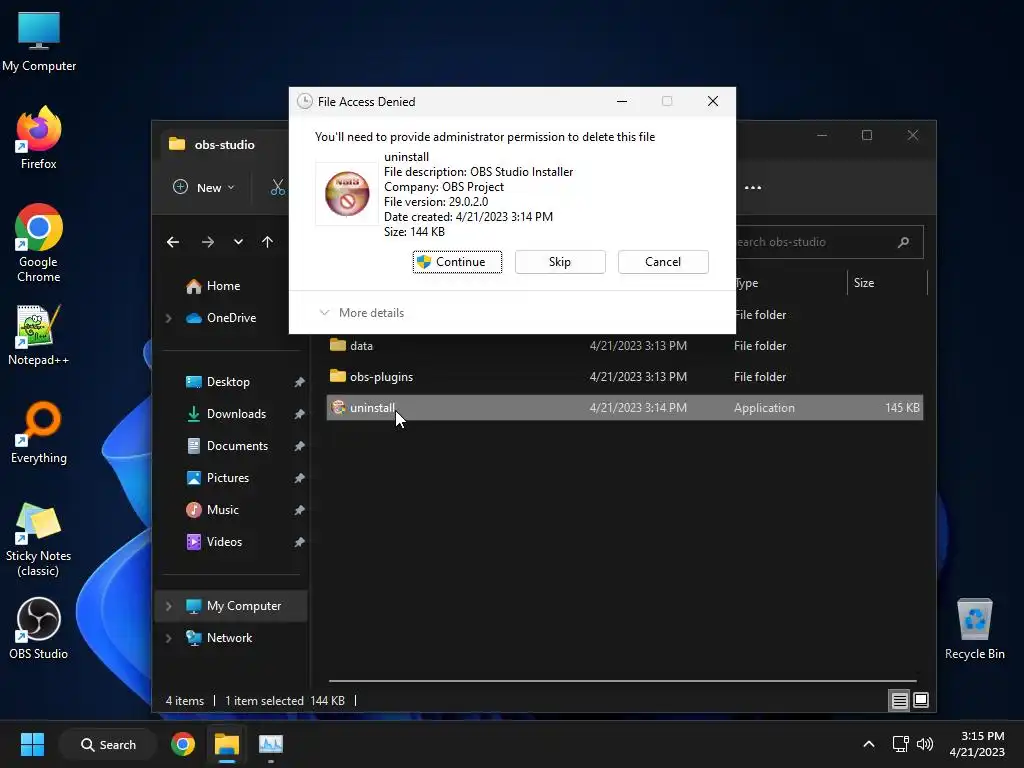Open Desktop quick access folder
This screenshot has width=1024, height=768.
pyautogui.click(x=217, y=382)
